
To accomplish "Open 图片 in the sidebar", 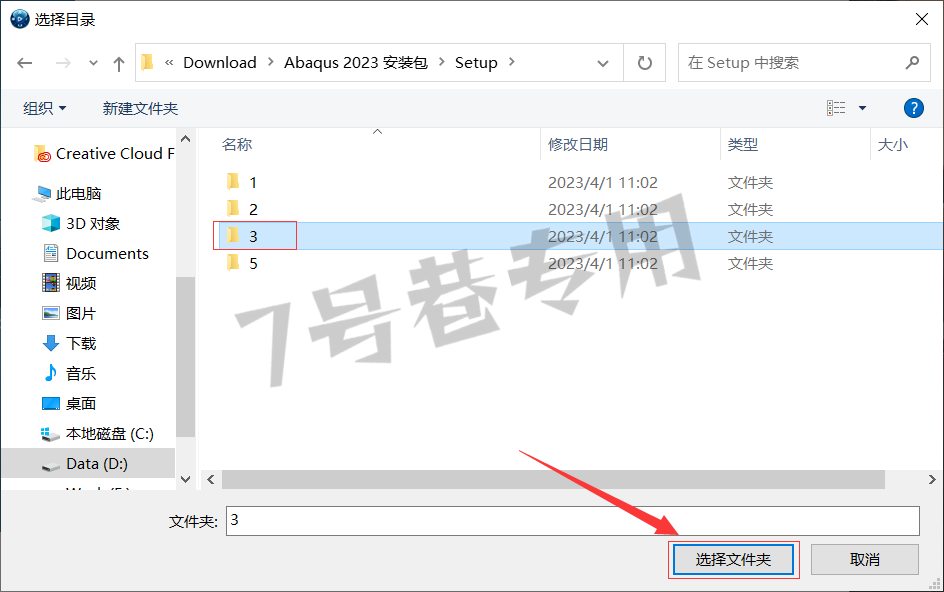I will coord(69,313).
